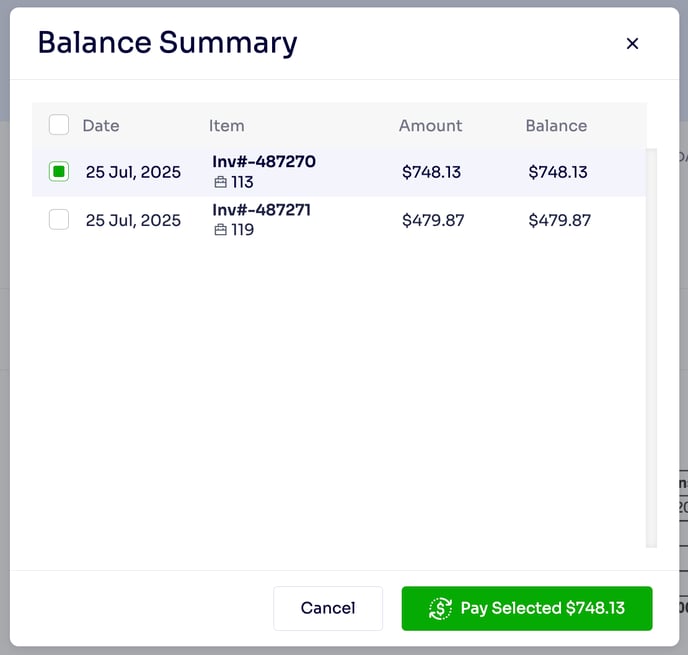Click Pay Selected $748.13 button

[527, 608]
